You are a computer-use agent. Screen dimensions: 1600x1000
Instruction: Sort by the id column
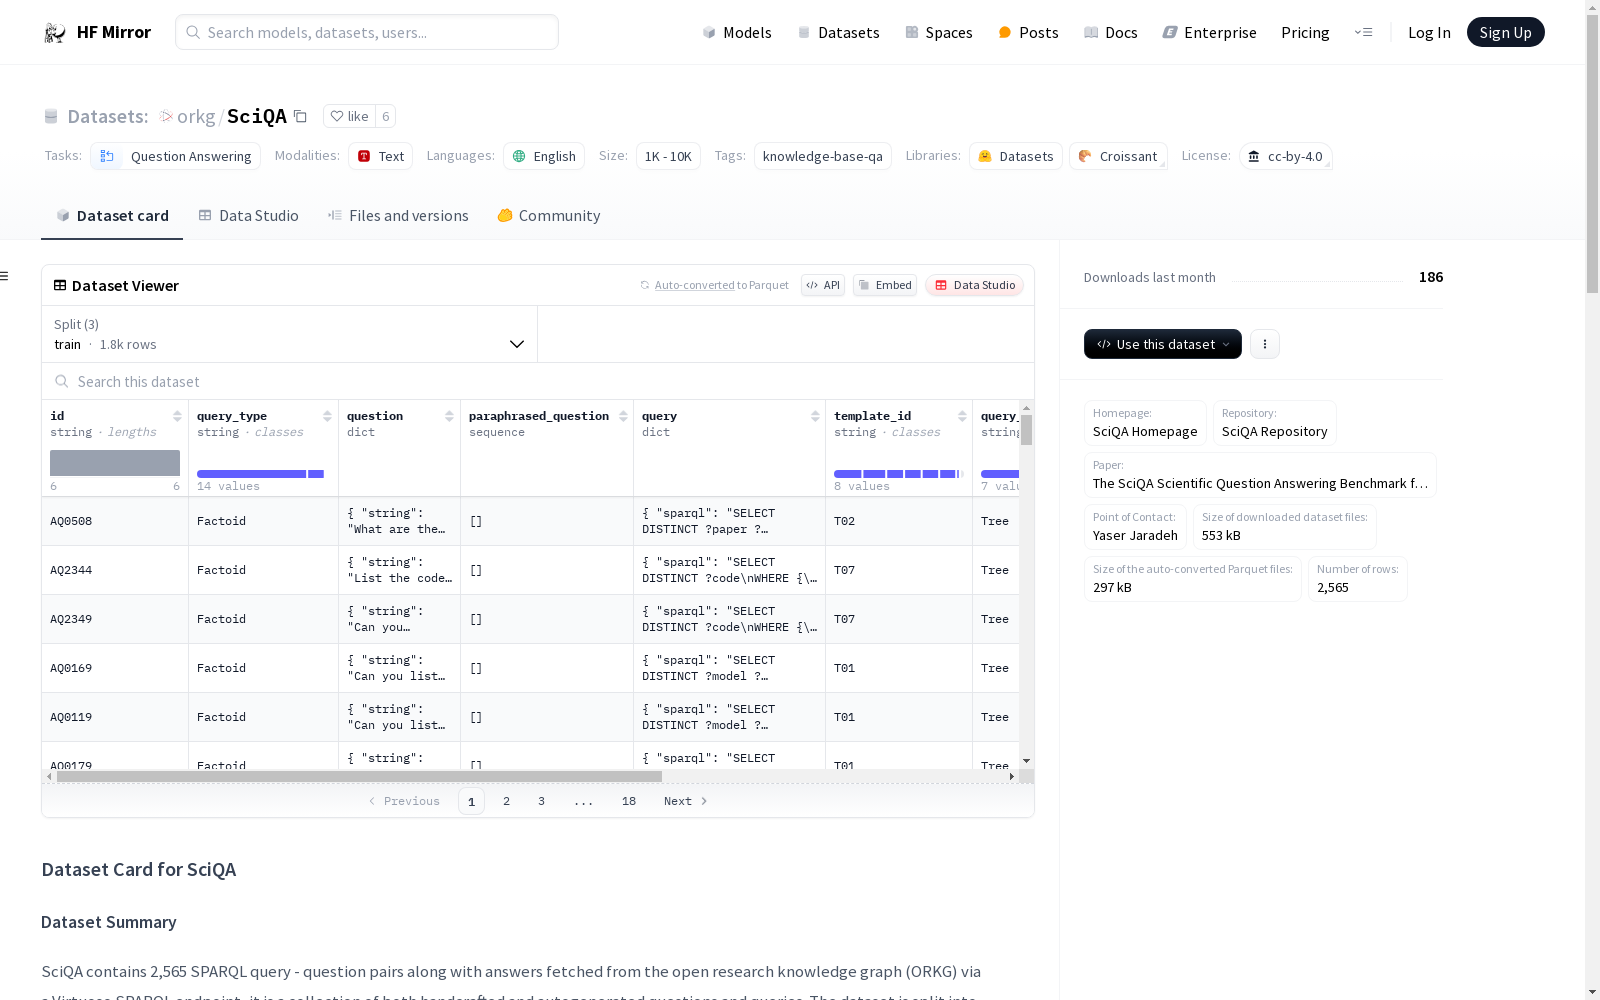[177, 416]
